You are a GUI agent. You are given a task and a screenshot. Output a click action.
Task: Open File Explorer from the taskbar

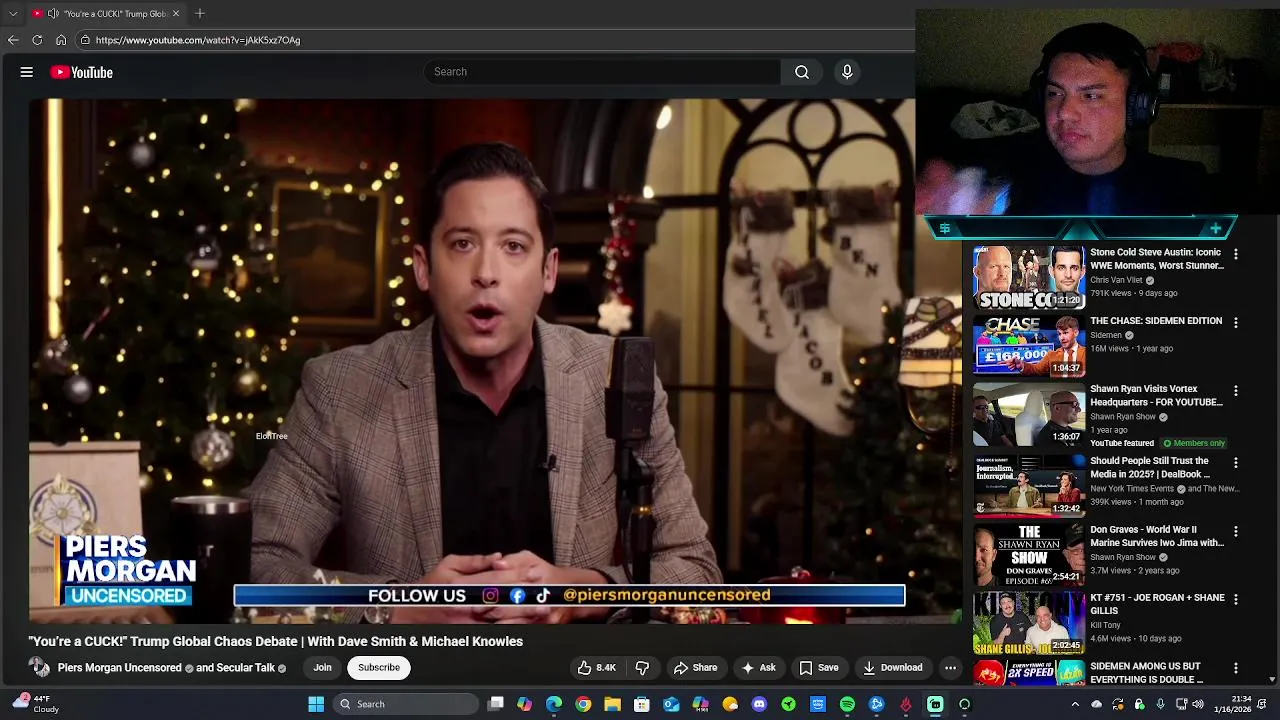(x=612, y=704)
